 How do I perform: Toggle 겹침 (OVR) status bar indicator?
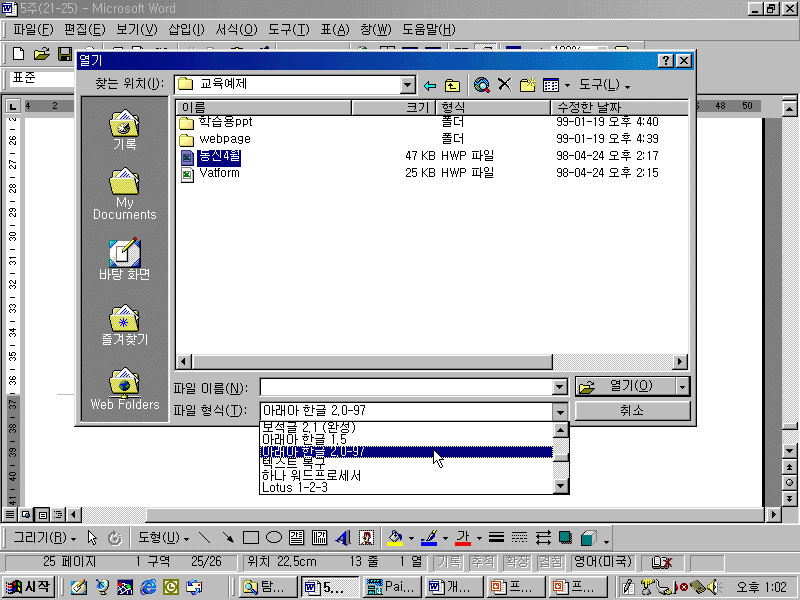[551, 562]
